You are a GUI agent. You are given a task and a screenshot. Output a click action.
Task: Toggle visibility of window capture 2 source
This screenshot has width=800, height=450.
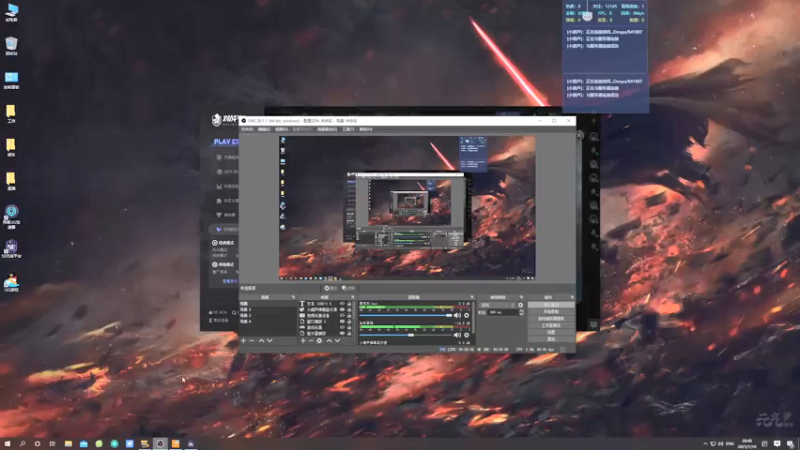tap(342, 321)
